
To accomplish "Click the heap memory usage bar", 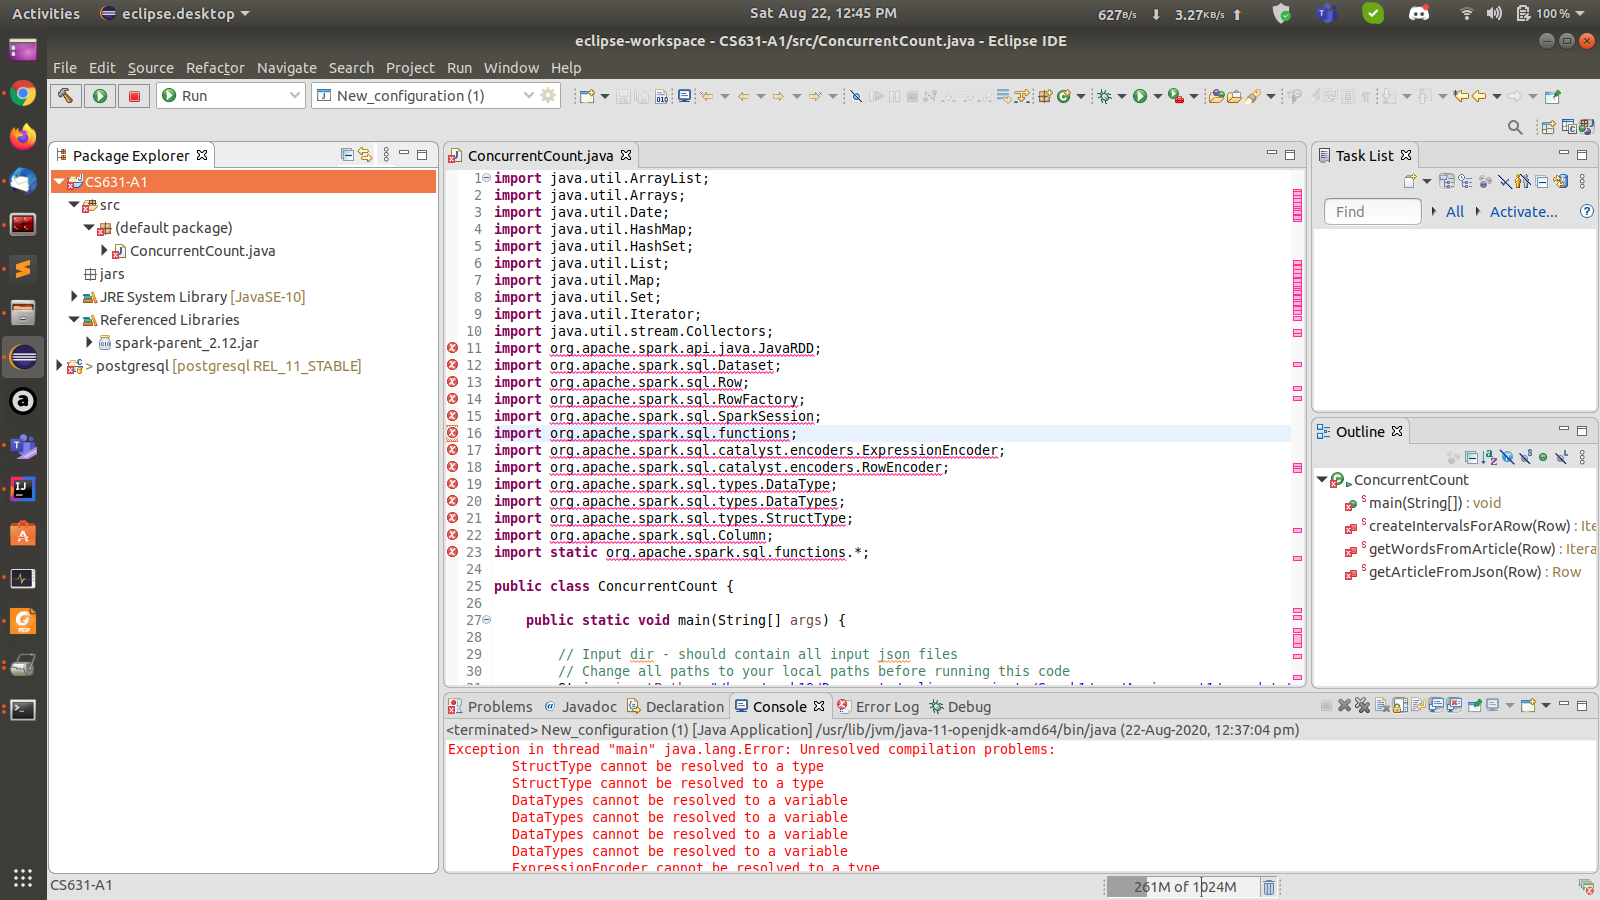I will [x=1182, y=887].
